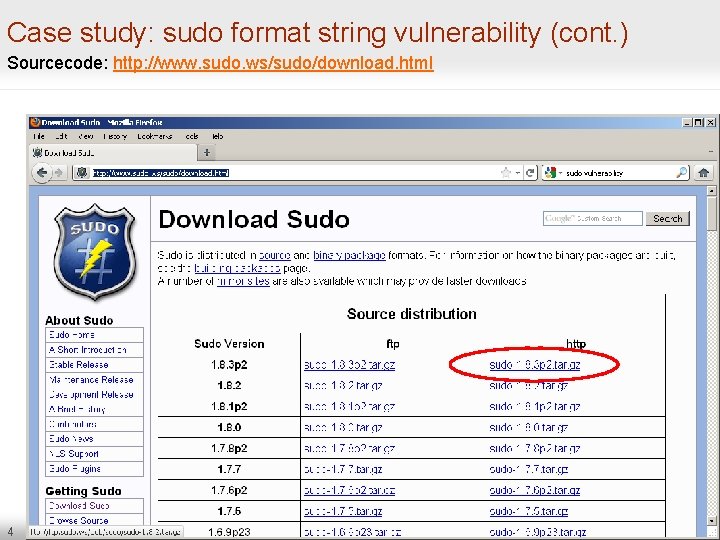Open the source link in the intro text
Screen dimensions: 720x540
point(275,255)
